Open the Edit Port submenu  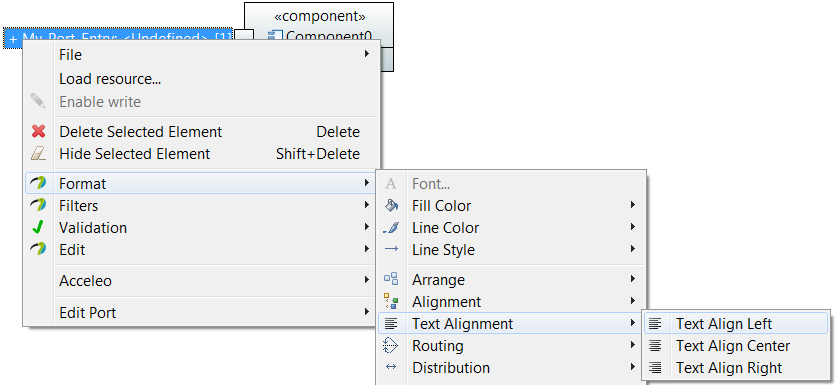coord(201,312)
